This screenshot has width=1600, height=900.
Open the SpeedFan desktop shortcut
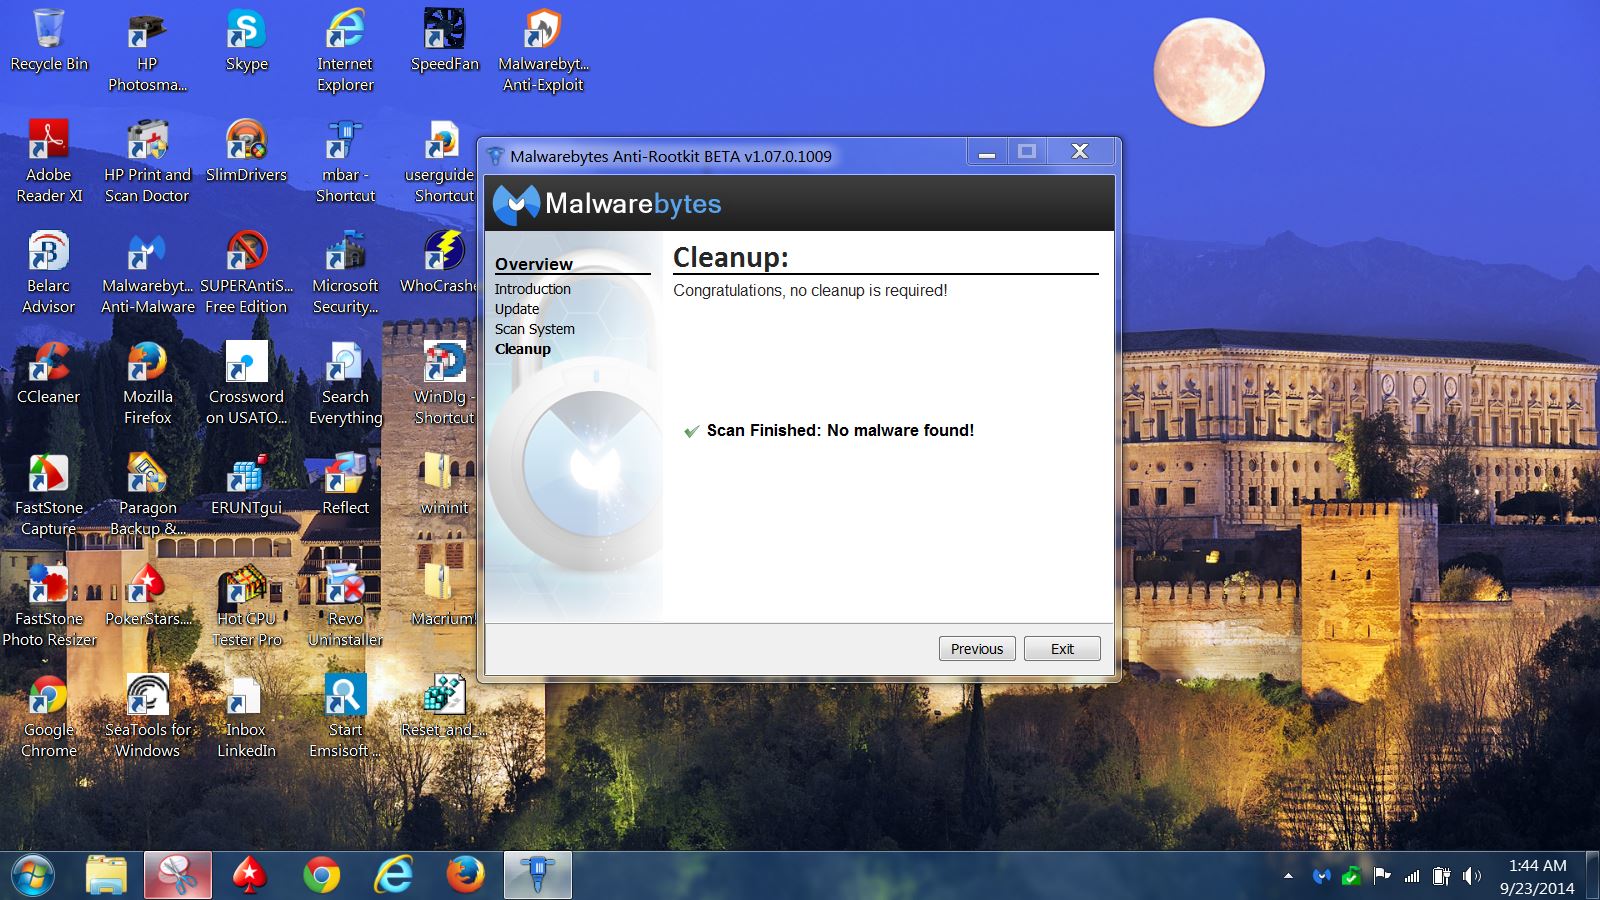[444, 42]
